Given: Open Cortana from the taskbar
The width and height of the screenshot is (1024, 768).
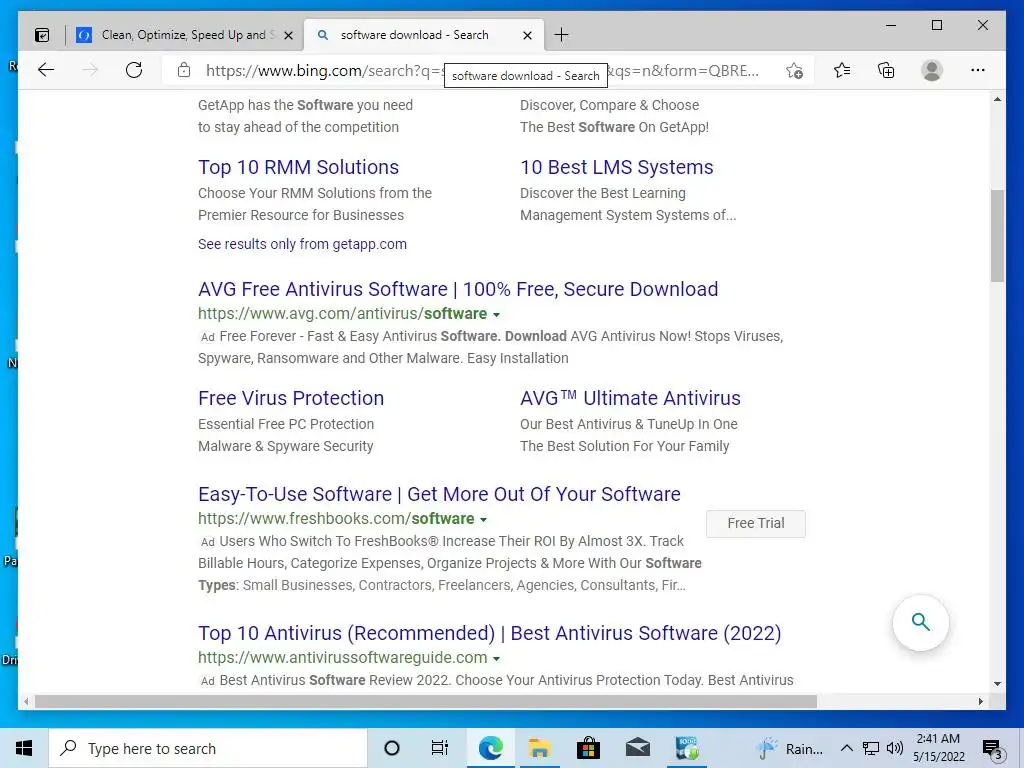Looking at the screenshot, I should click(392, 748).
